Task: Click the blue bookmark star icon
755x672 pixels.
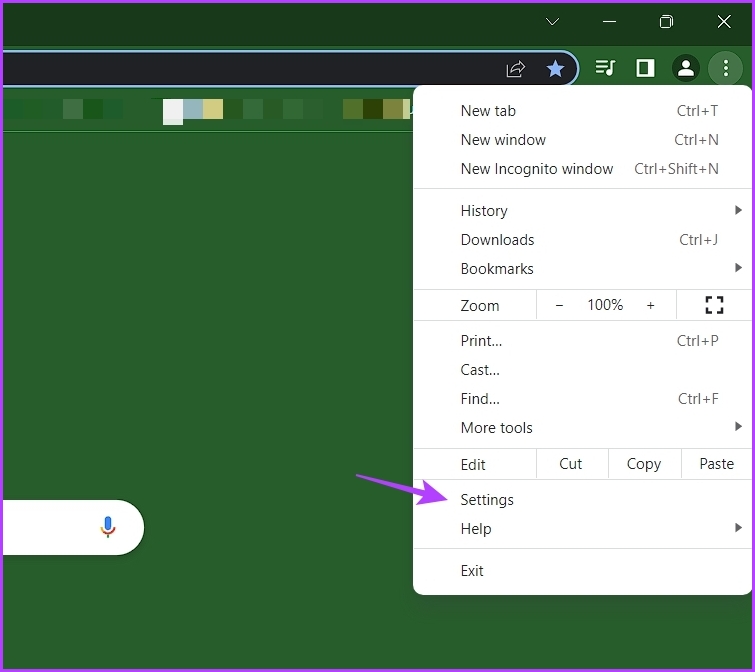Action: pyautogui.click(x=555, y=69)
